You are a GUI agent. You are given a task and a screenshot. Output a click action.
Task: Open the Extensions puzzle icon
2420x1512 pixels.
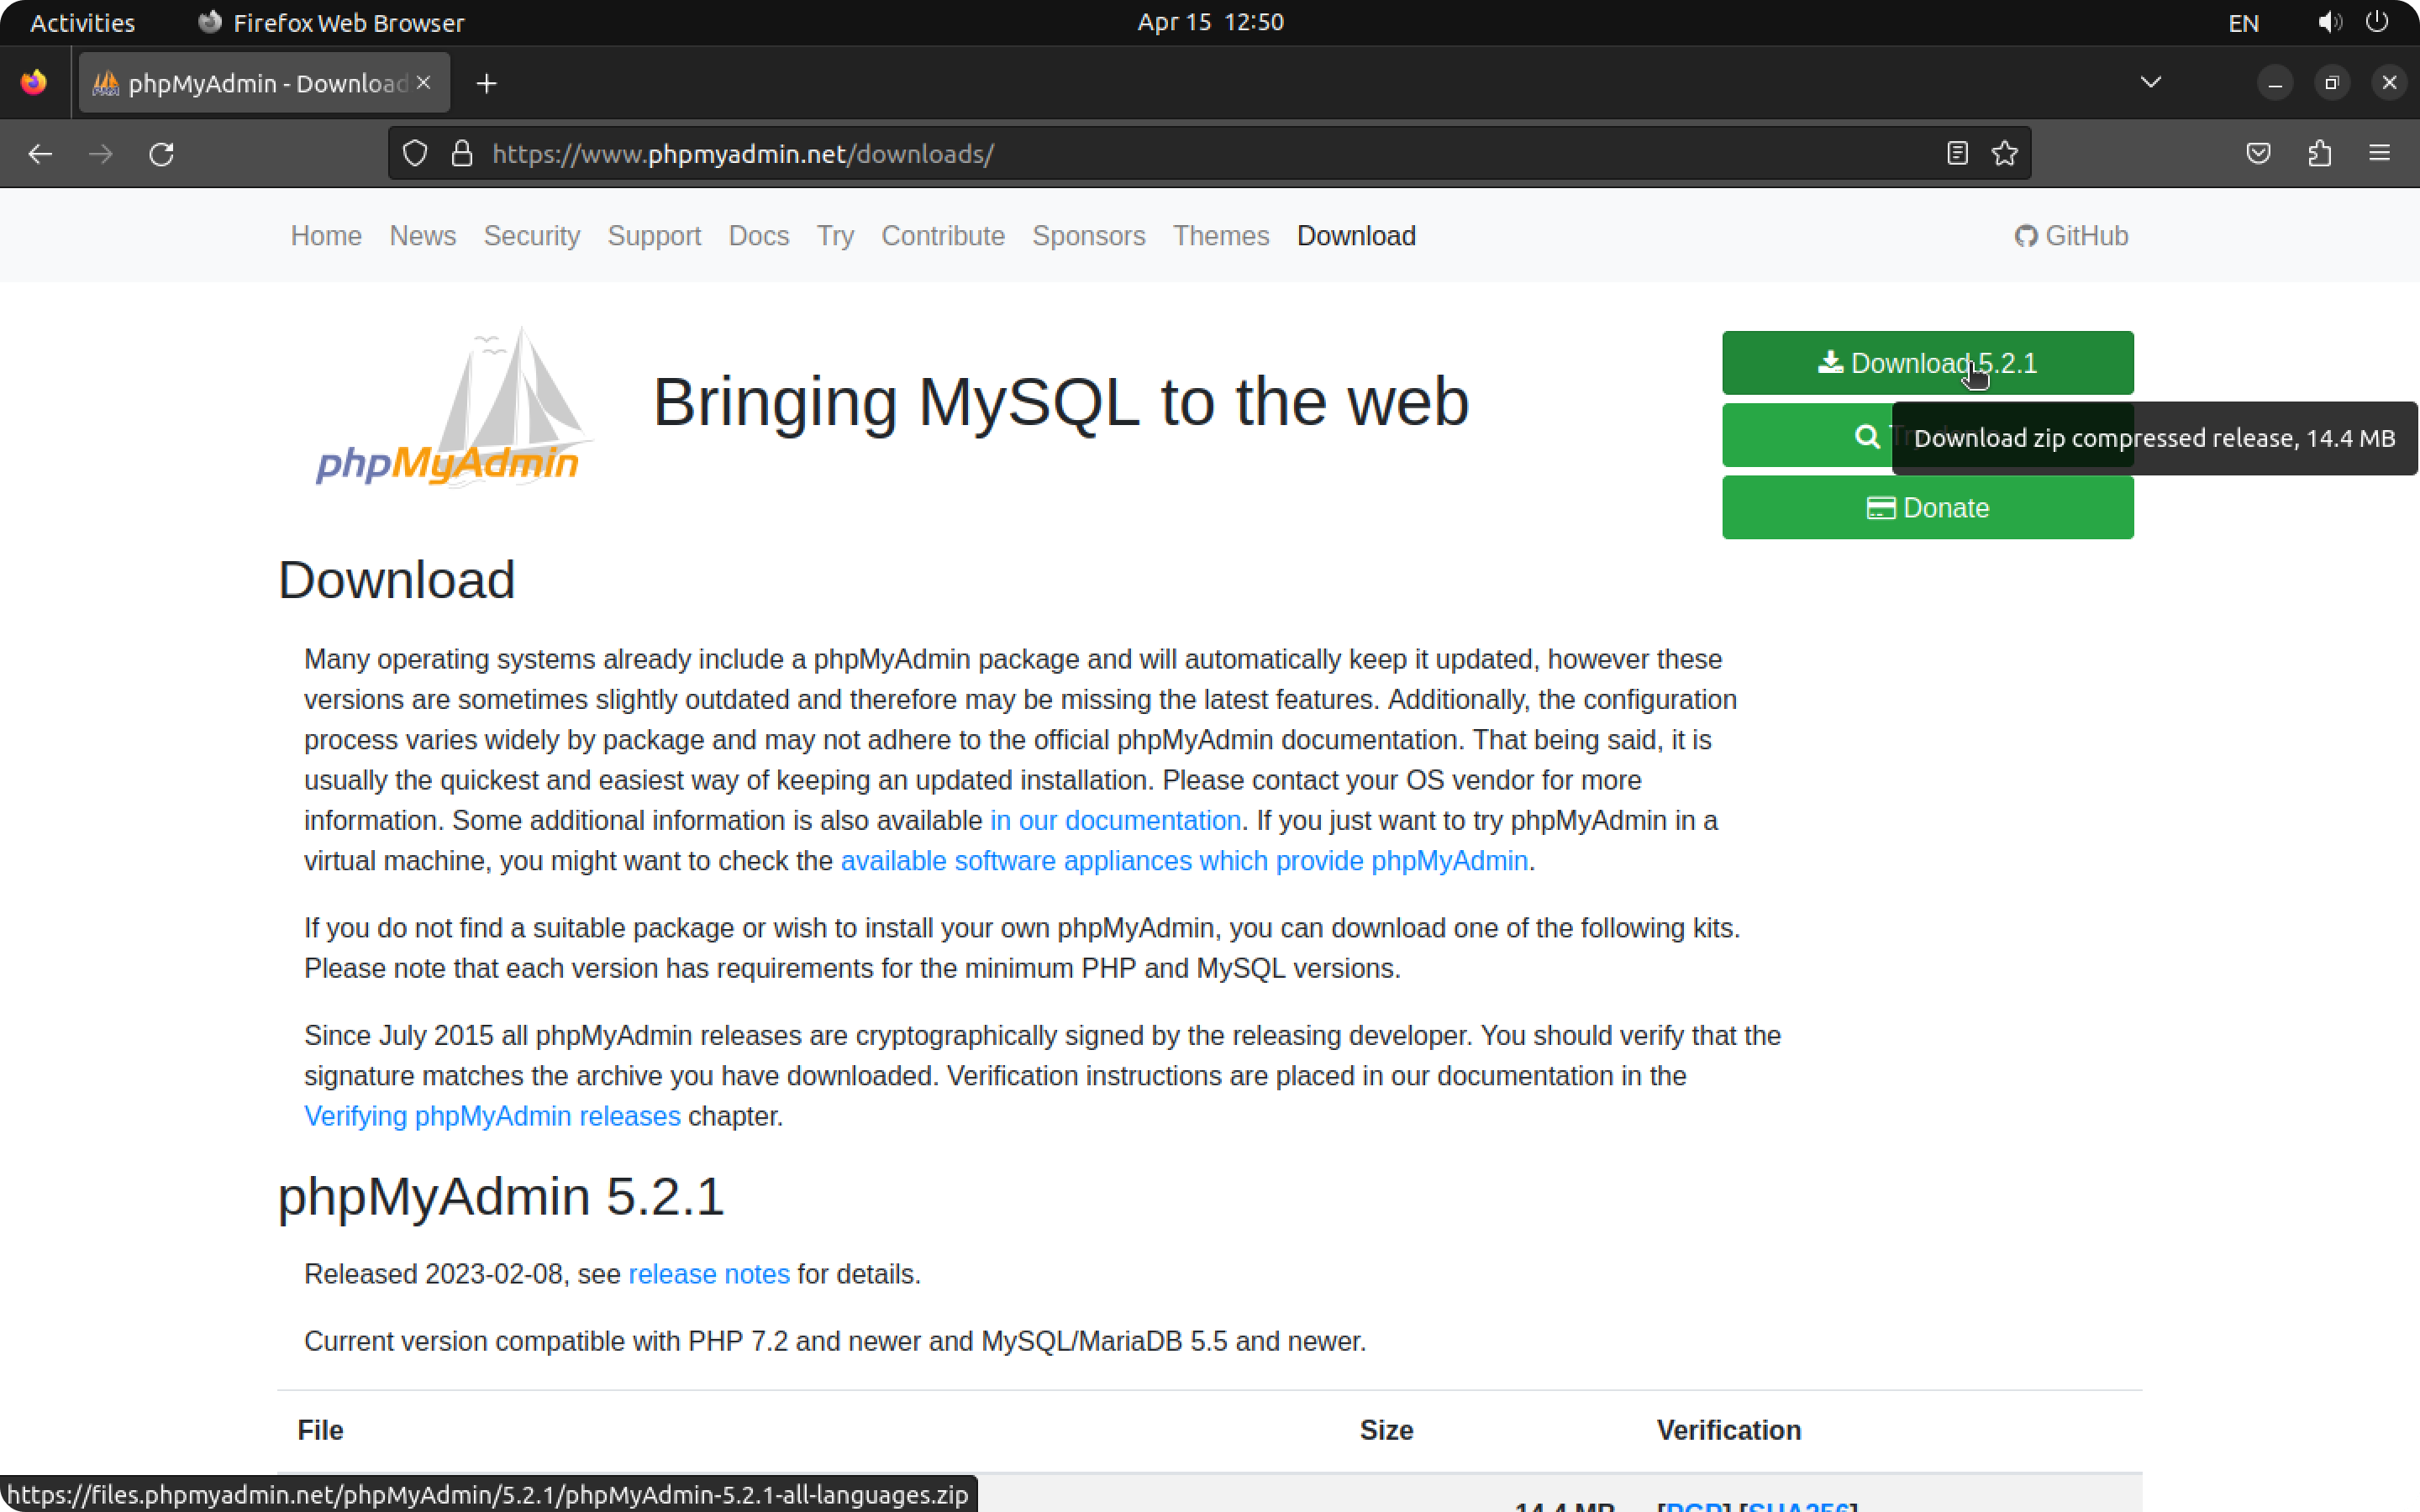pos(2320,153)
